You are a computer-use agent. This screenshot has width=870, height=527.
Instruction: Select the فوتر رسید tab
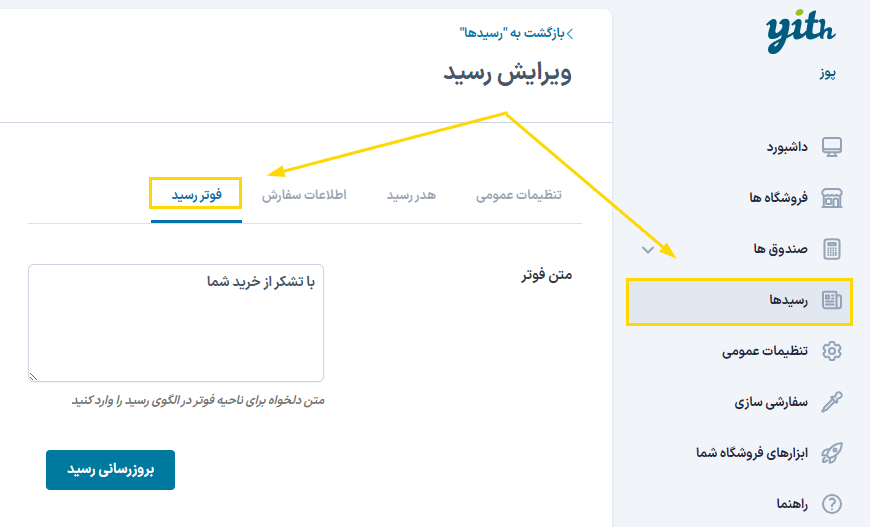(196, 195)
